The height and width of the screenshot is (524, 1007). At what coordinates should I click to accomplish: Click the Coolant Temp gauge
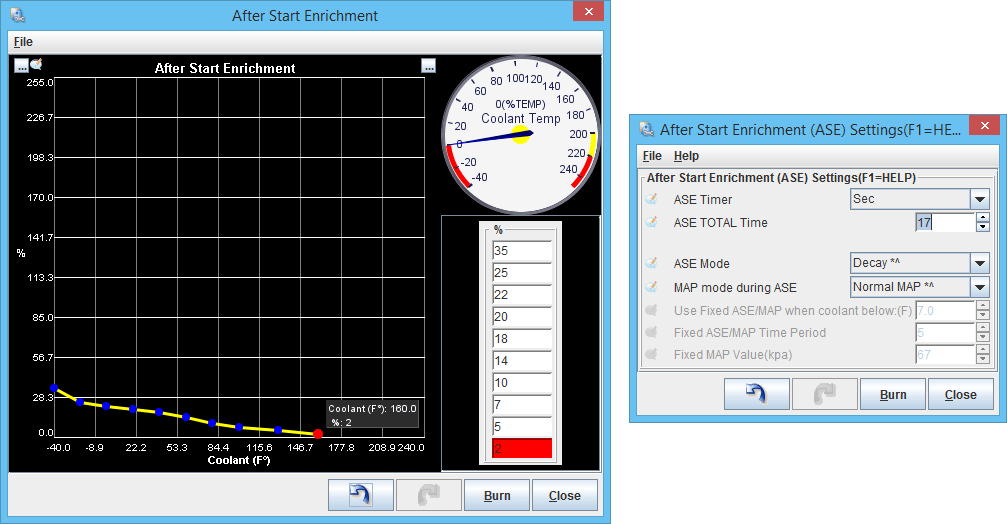pos(521,135)
